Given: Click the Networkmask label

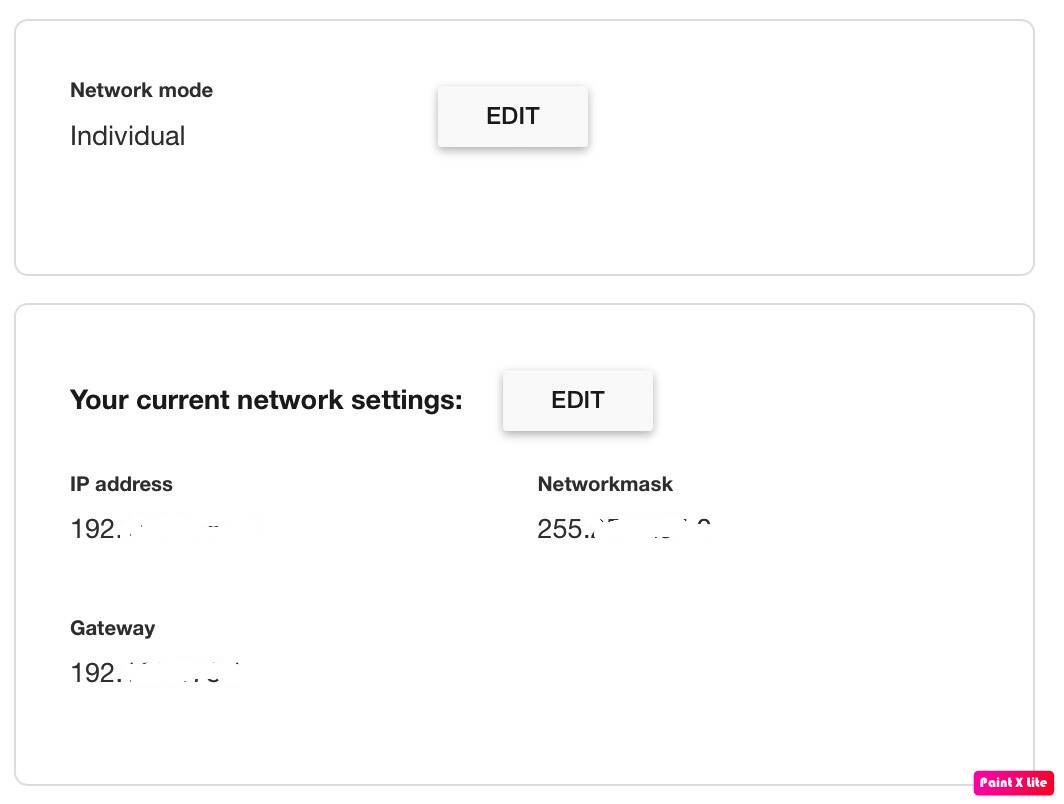Looking at the screenshot, I should pos(605,484).
